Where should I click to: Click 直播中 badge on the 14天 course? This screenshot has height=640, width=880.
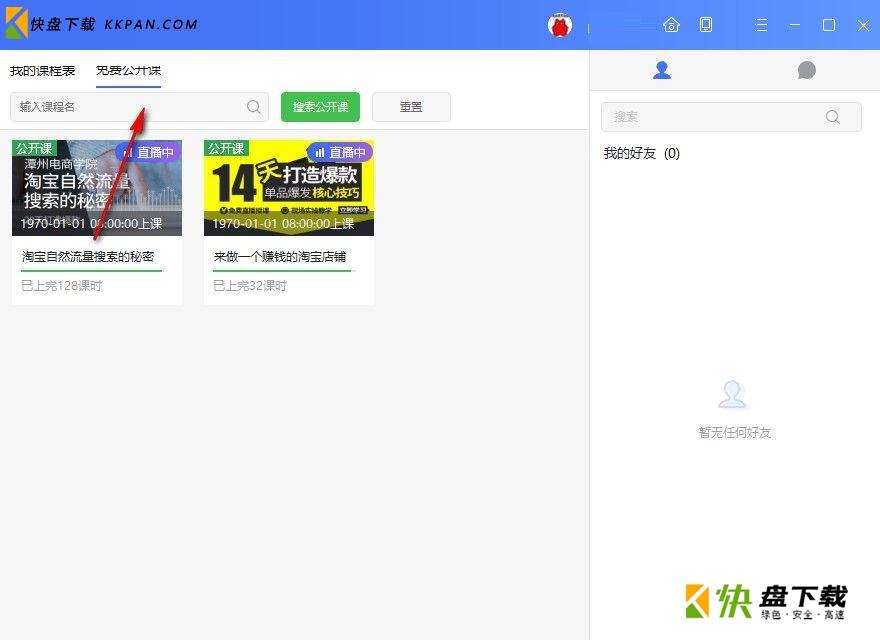point(340,152)
